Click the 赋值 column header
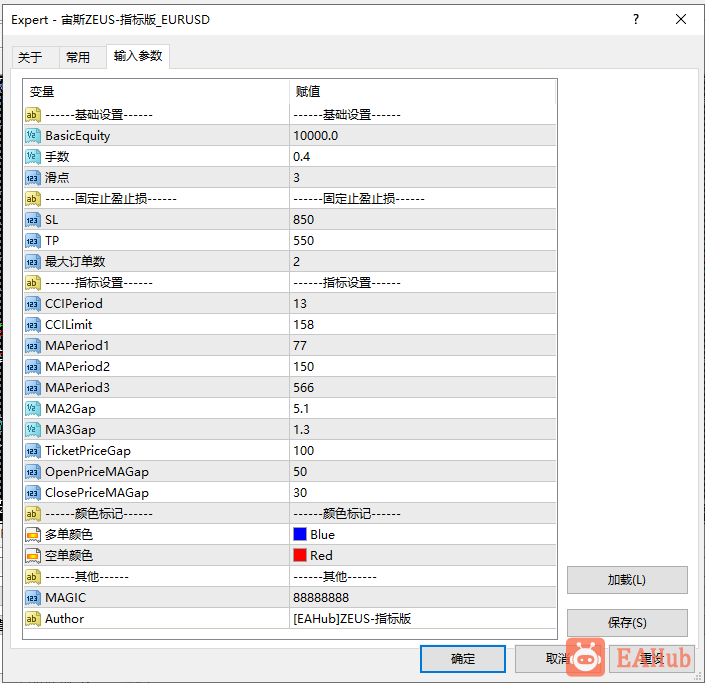The width and height of the screenshot is (705, 683). pos(423,92)
